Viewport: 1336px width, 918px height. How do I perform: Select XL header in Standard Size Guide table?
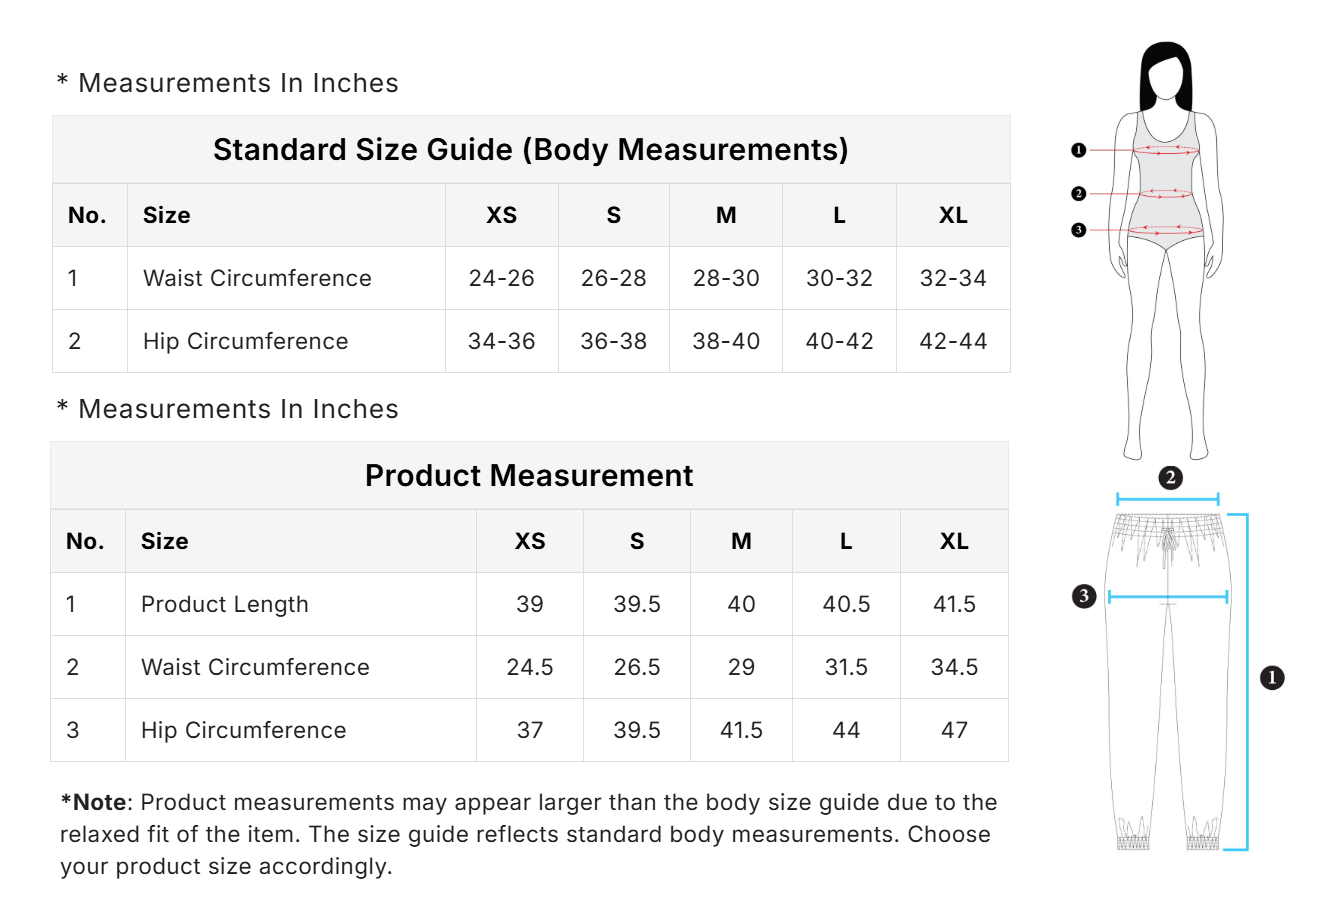pos(953,215)
